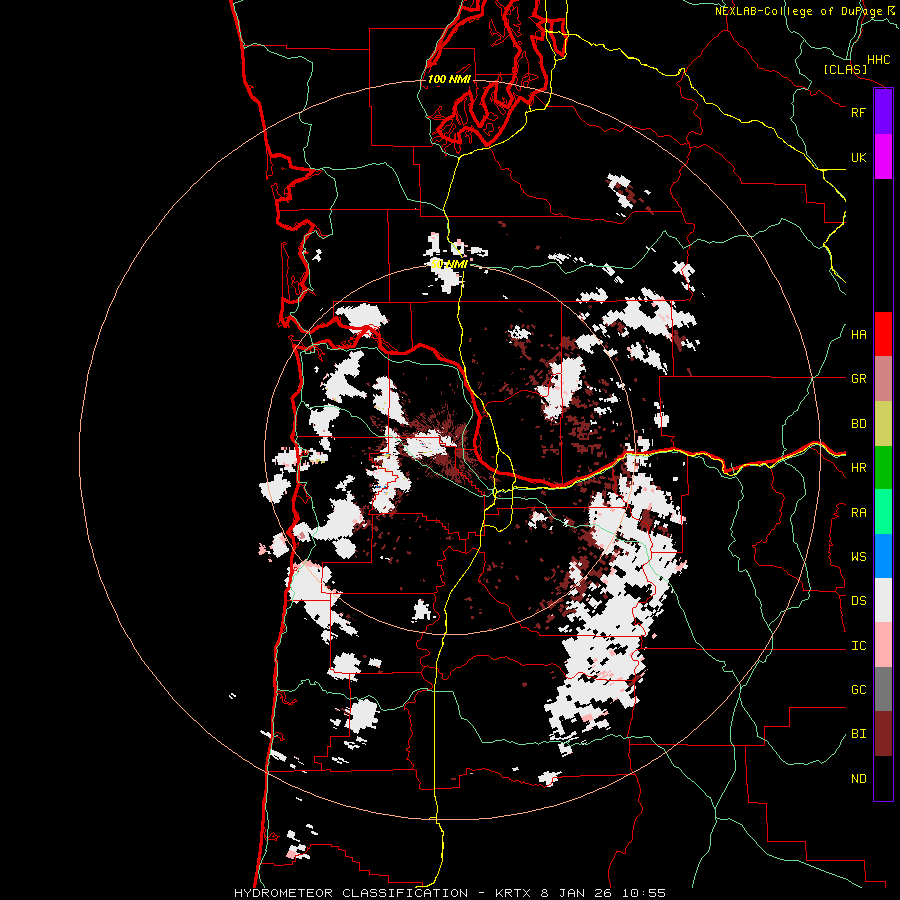Screen dimensions: 900x900
Task: Click the 100 NMI range ring label
Action: click(449, 79)
